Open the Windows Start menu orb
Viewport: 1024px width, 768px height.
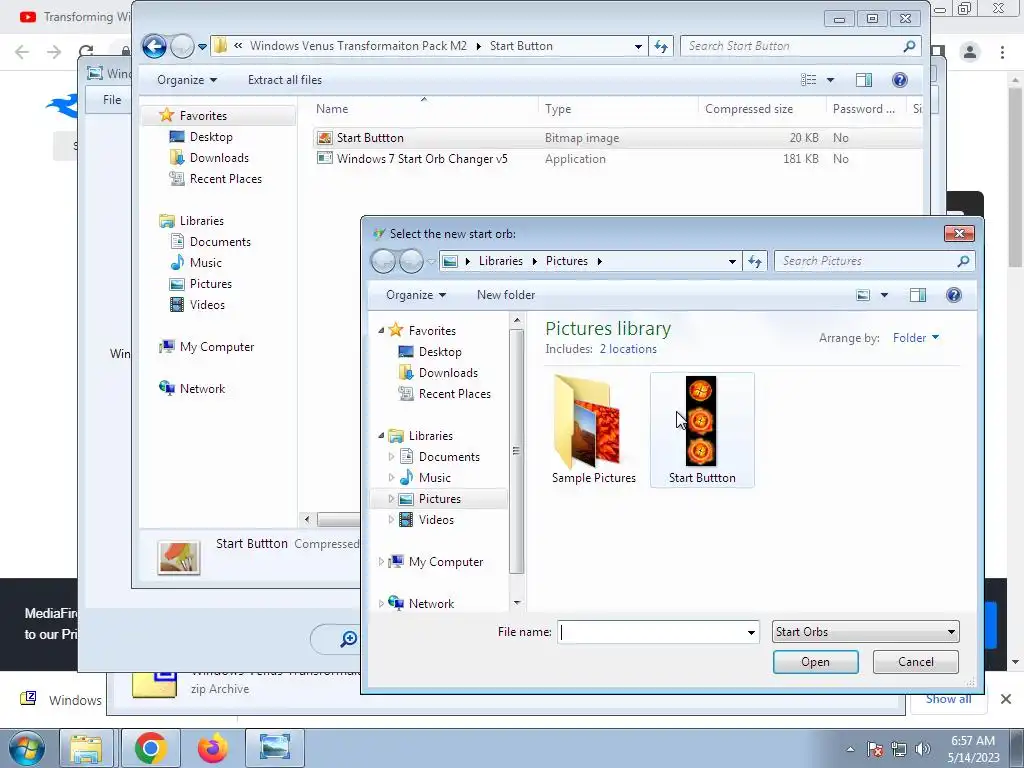coord(25,748)
